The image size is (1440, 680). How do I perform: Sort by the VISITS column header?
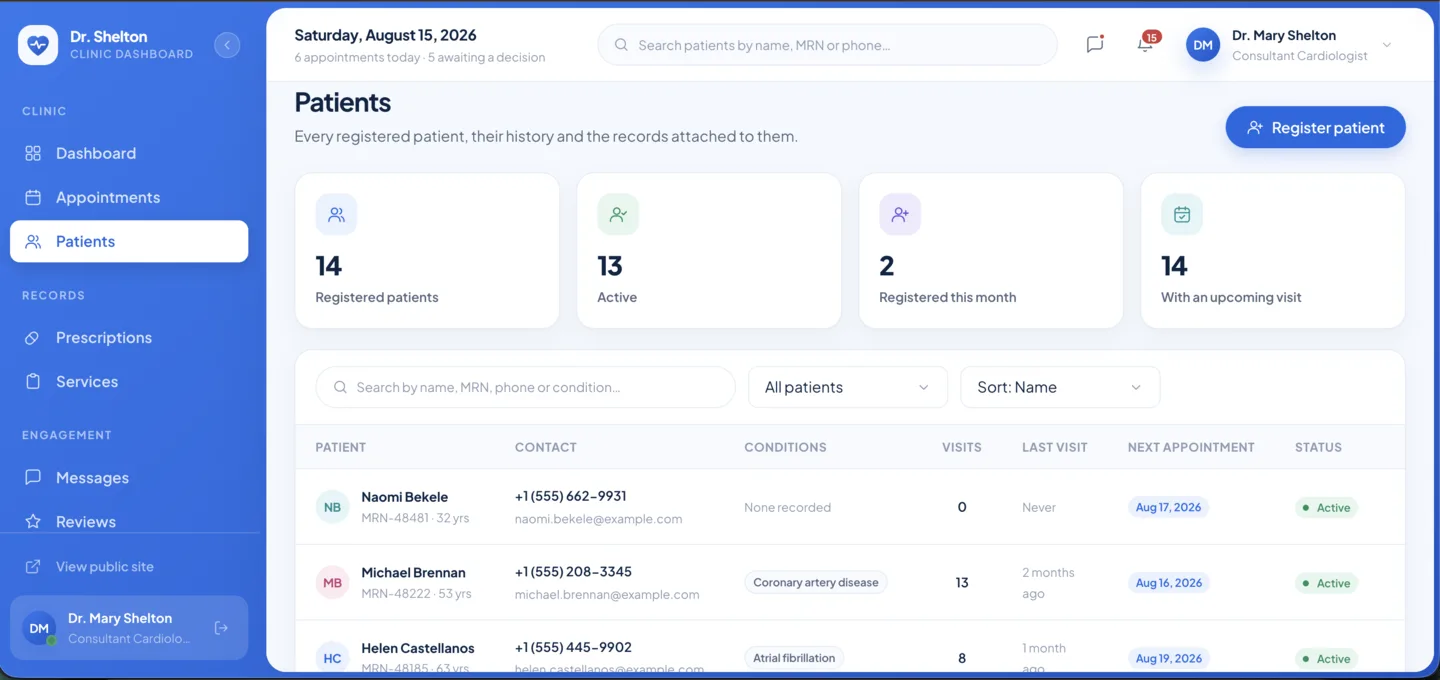961,447
